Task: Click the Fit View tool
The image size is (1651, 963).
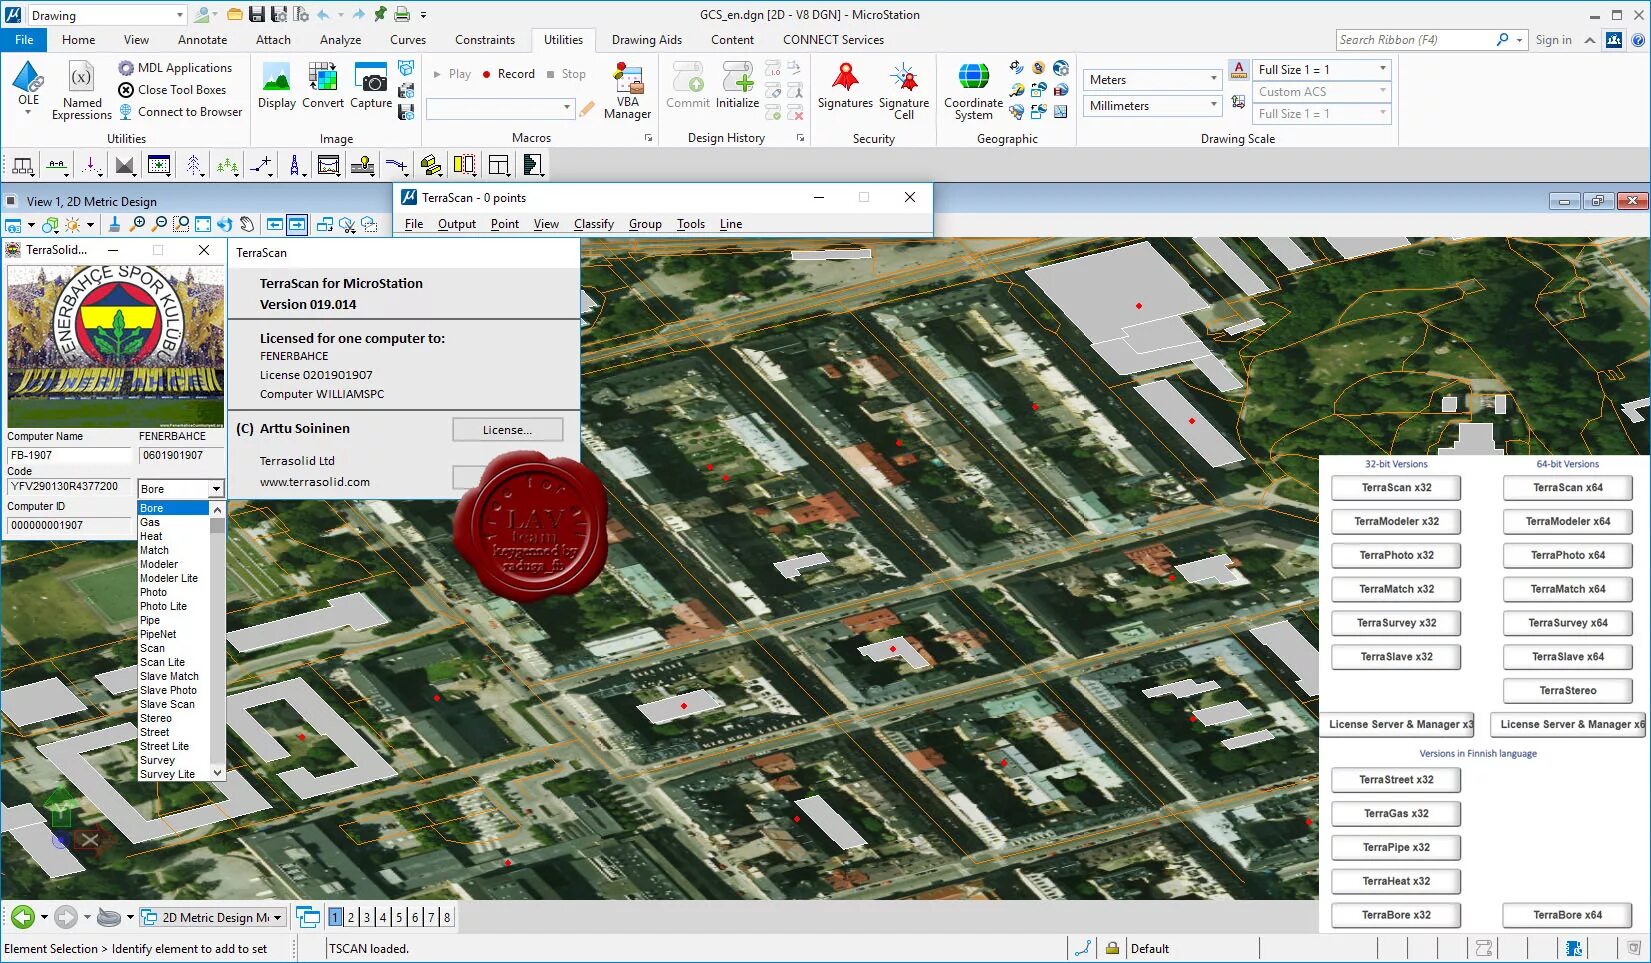Action: pyautogui.click(x=203, y=225)
